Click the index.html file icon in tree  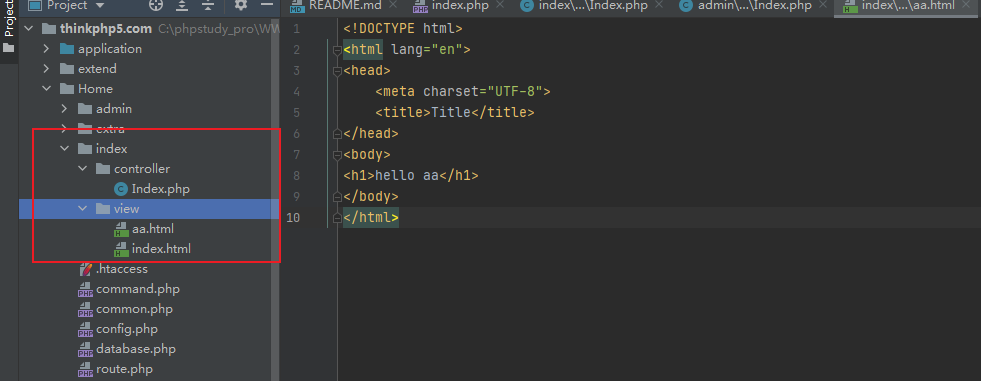point(121,250)
